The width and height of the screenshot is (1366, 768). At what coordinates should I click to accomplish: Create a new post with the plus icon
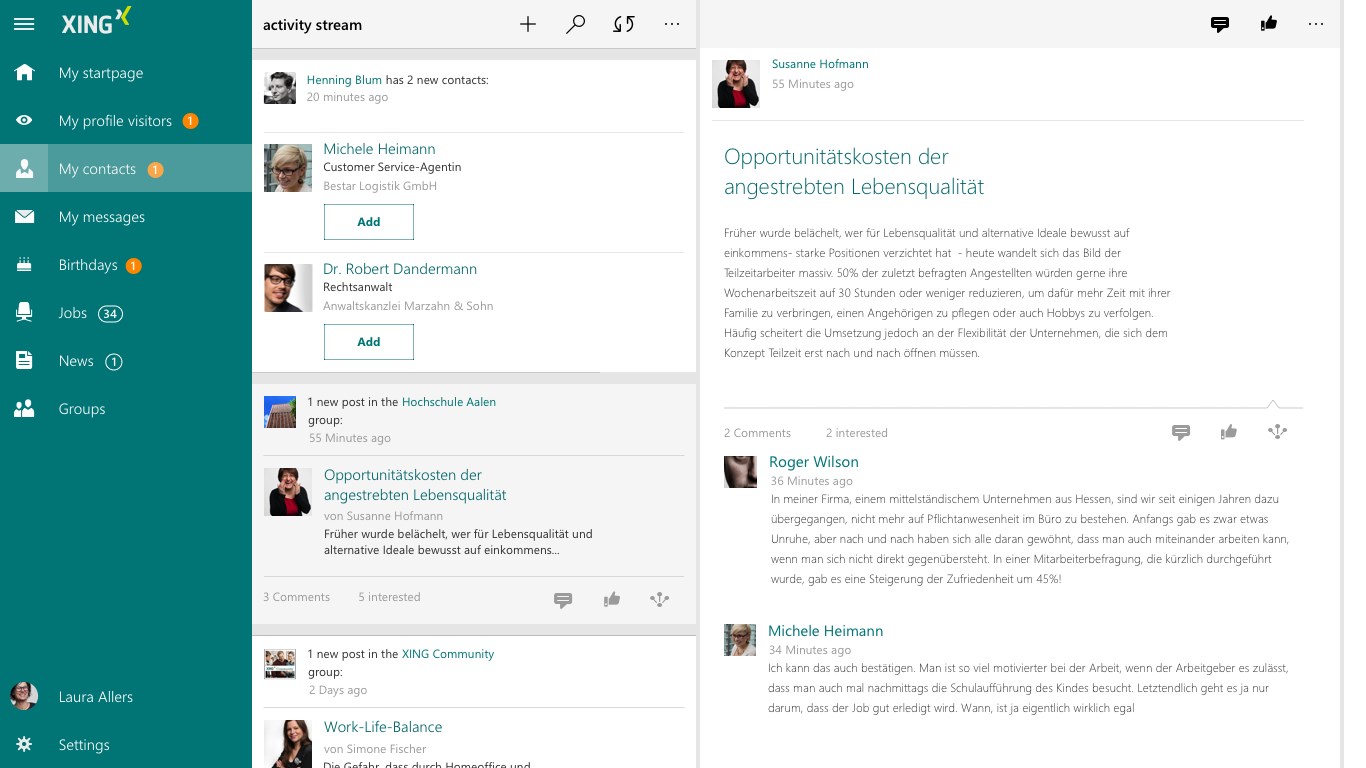(x=528, y=24)
